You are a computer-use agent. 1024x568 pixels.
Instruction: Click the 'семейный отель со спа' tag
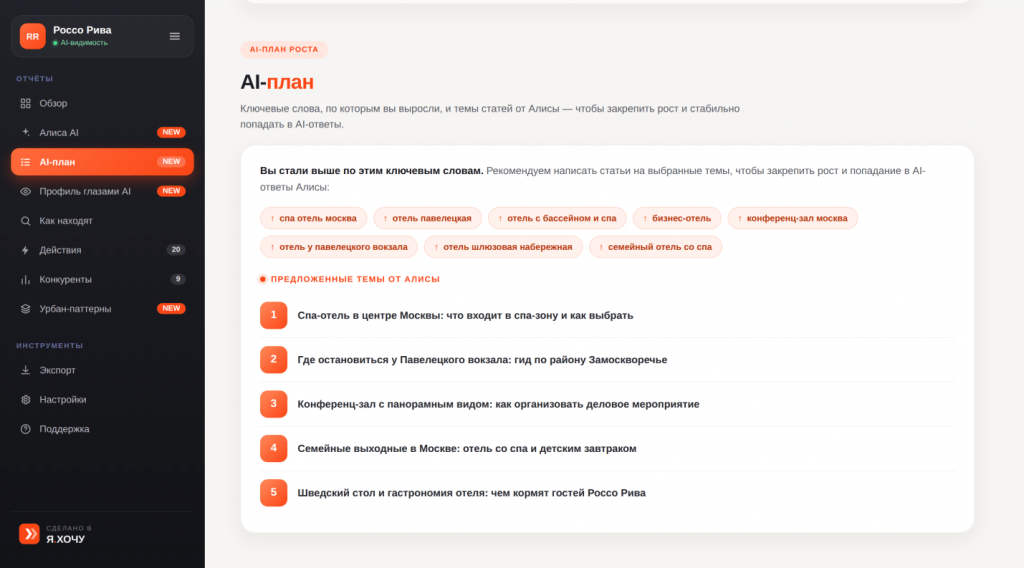coord(655,247)
